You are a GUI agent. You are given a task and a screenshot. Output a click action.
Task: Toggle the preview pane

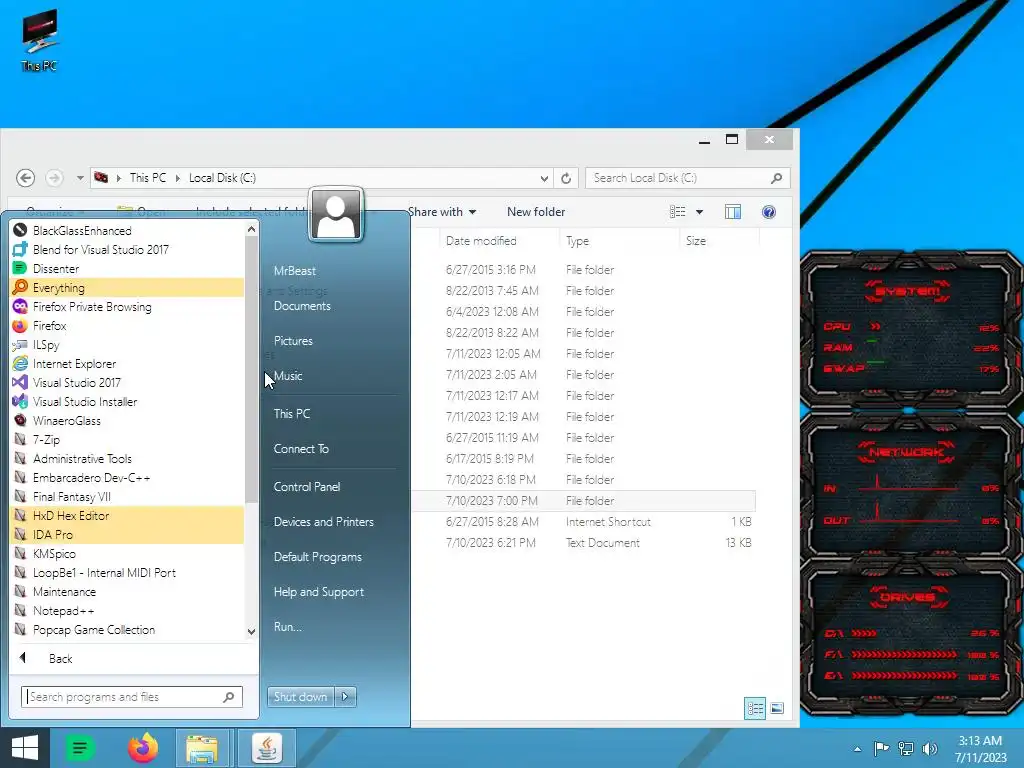pyautogui.click(x=733, y=212)
